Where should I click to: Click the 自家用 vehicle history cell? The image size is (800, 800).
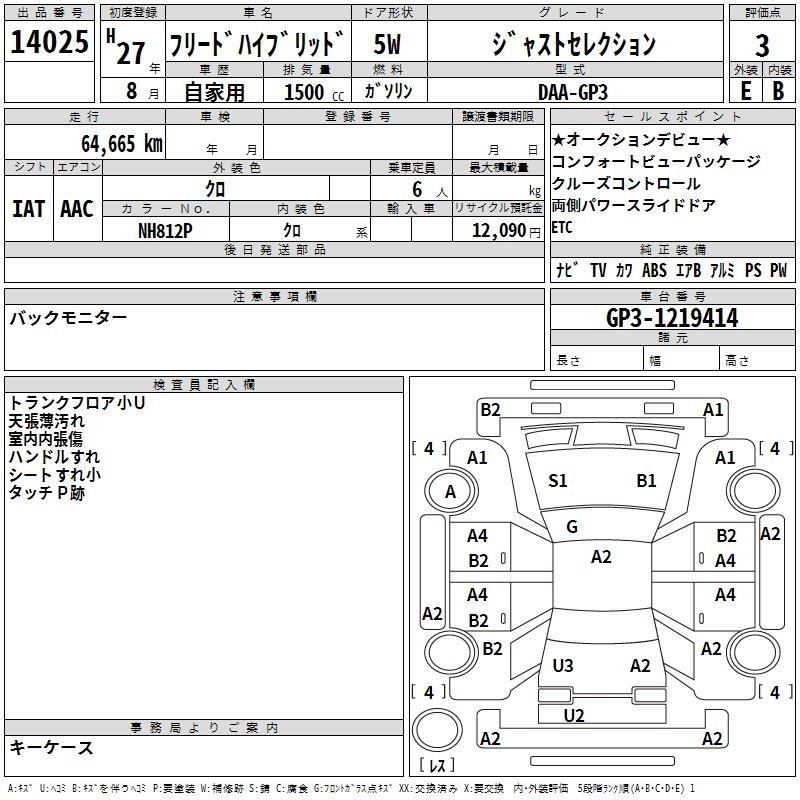(214, 92)
